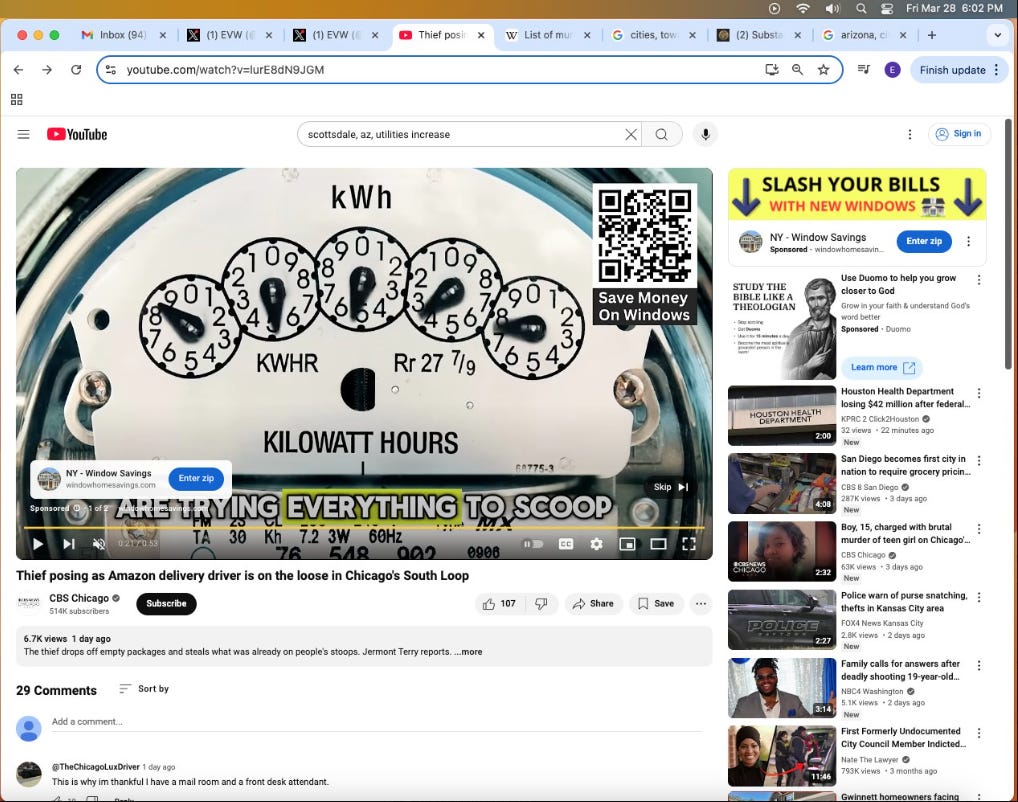Open the player settings gear
1018x802 pixels.
(596, 544)
